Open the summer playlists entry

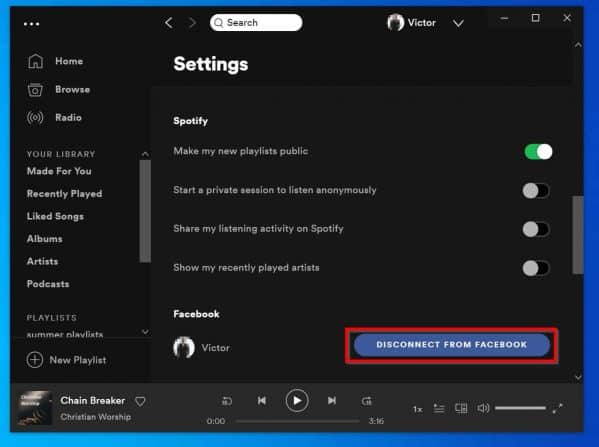[x=65, y=334]
